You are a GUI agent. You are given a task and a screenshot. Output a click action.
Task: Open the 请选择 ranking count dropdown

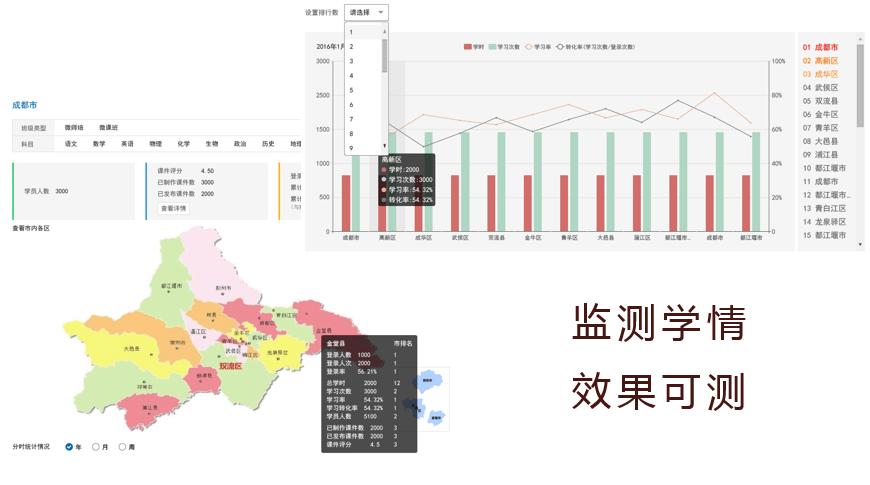(366, 12)
